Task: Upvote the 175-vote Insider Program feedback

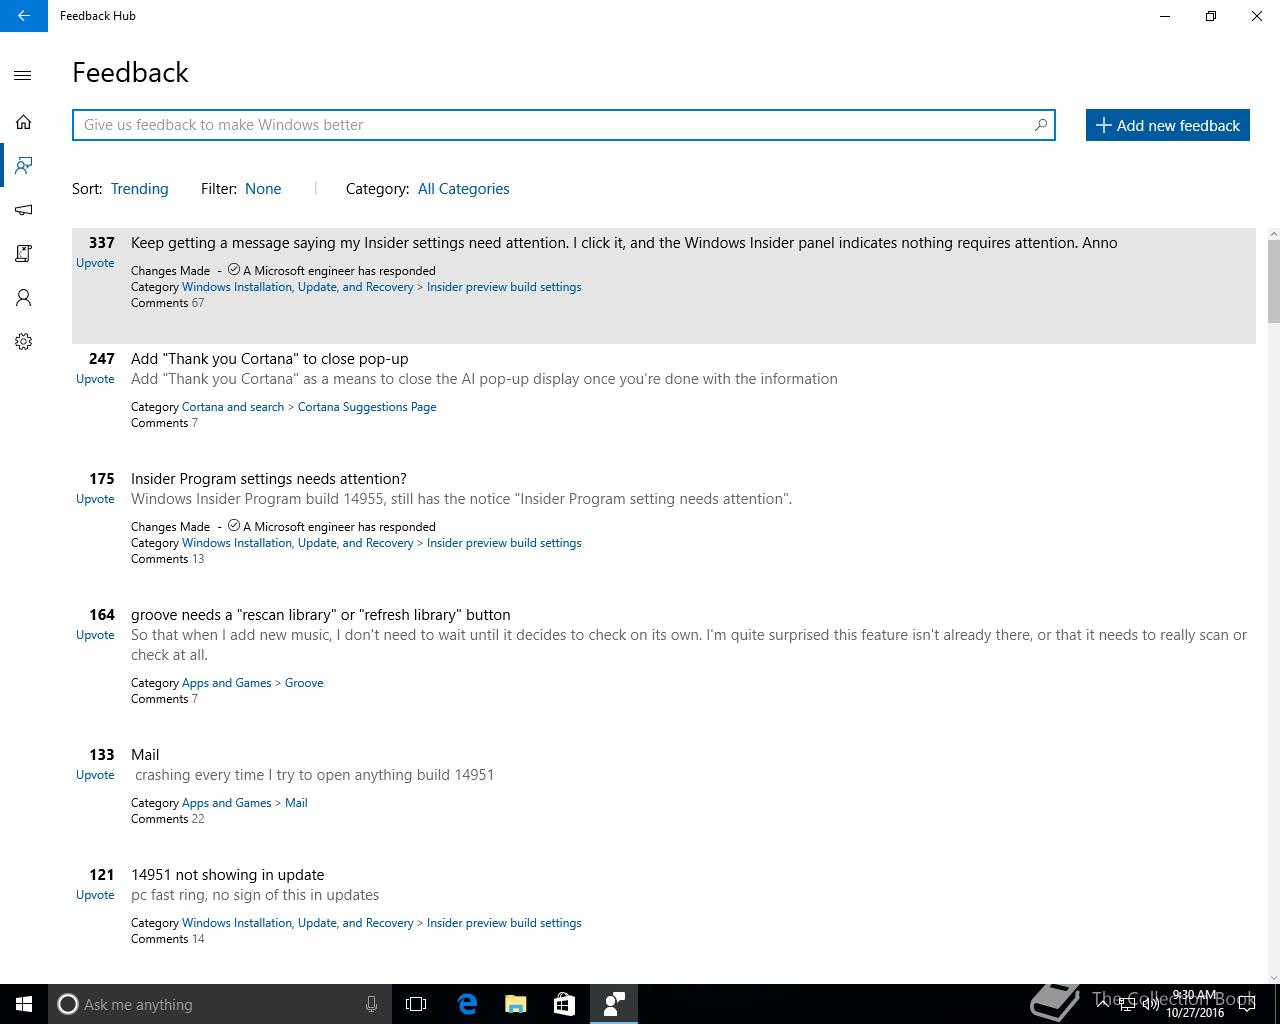Action: [95, 499]
